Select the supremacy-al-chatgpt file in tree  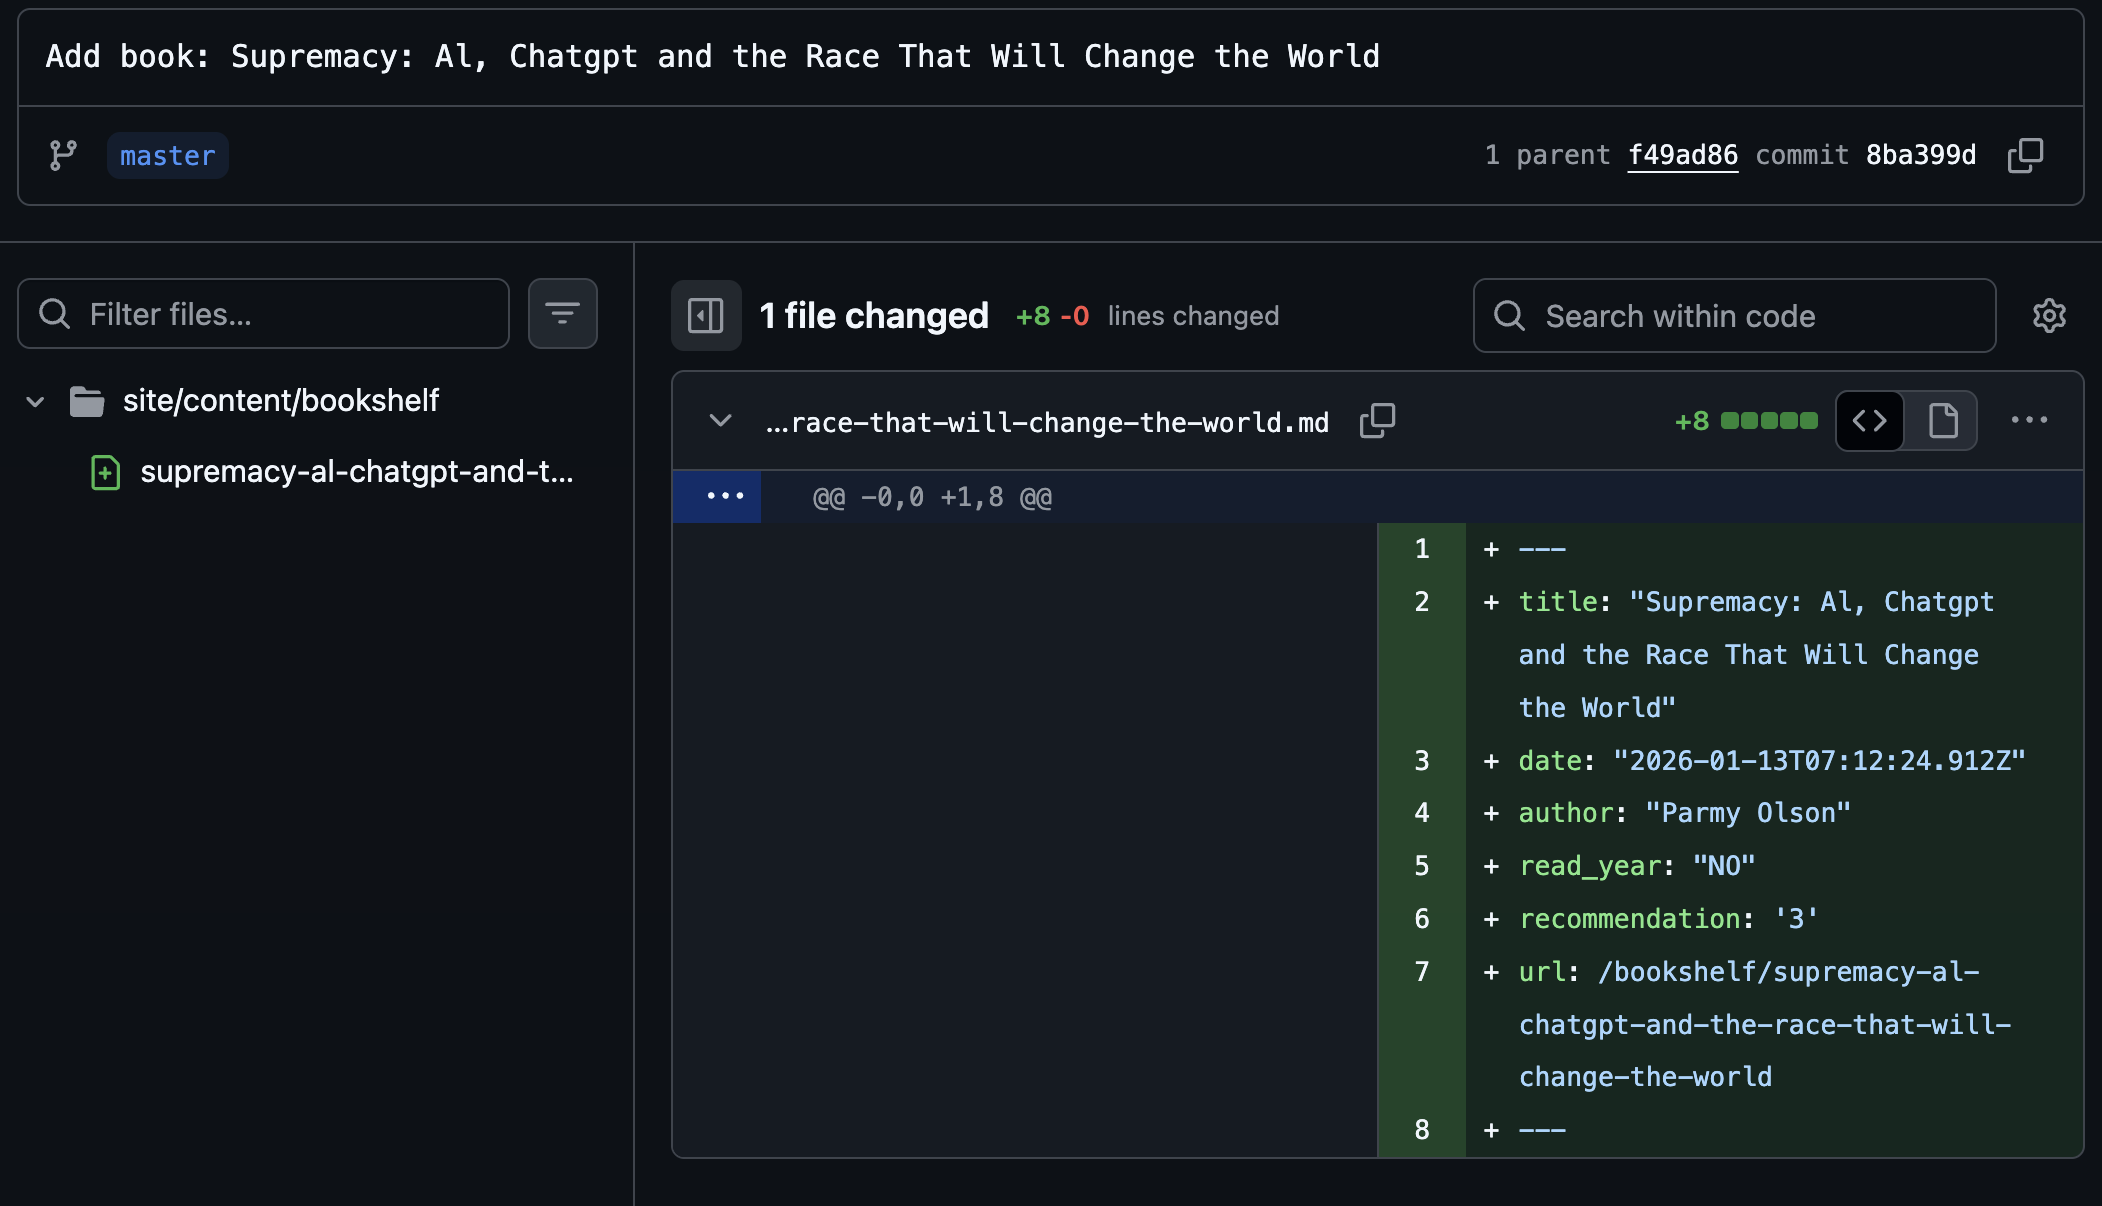tap(357, 472)
